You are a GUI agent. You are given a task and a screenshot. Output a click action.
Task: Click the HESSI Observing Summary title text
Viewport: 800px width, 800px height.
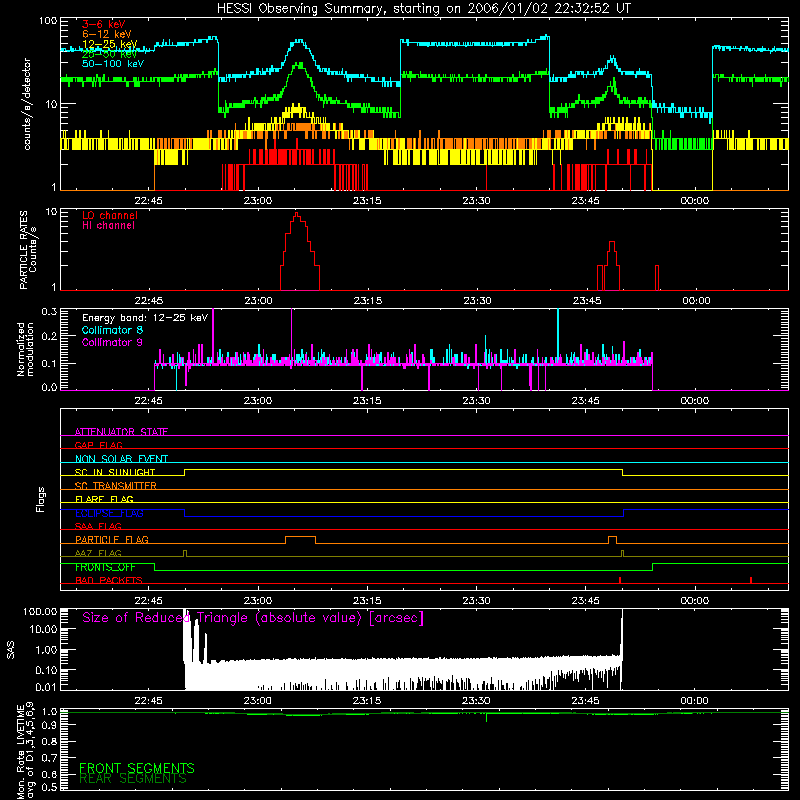pyautogui.click(x=424, y=9)
